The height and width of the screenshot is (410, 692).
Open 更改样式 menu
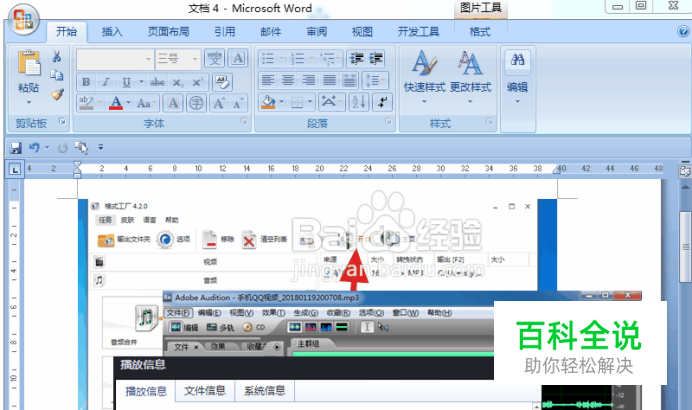(470, 77)
